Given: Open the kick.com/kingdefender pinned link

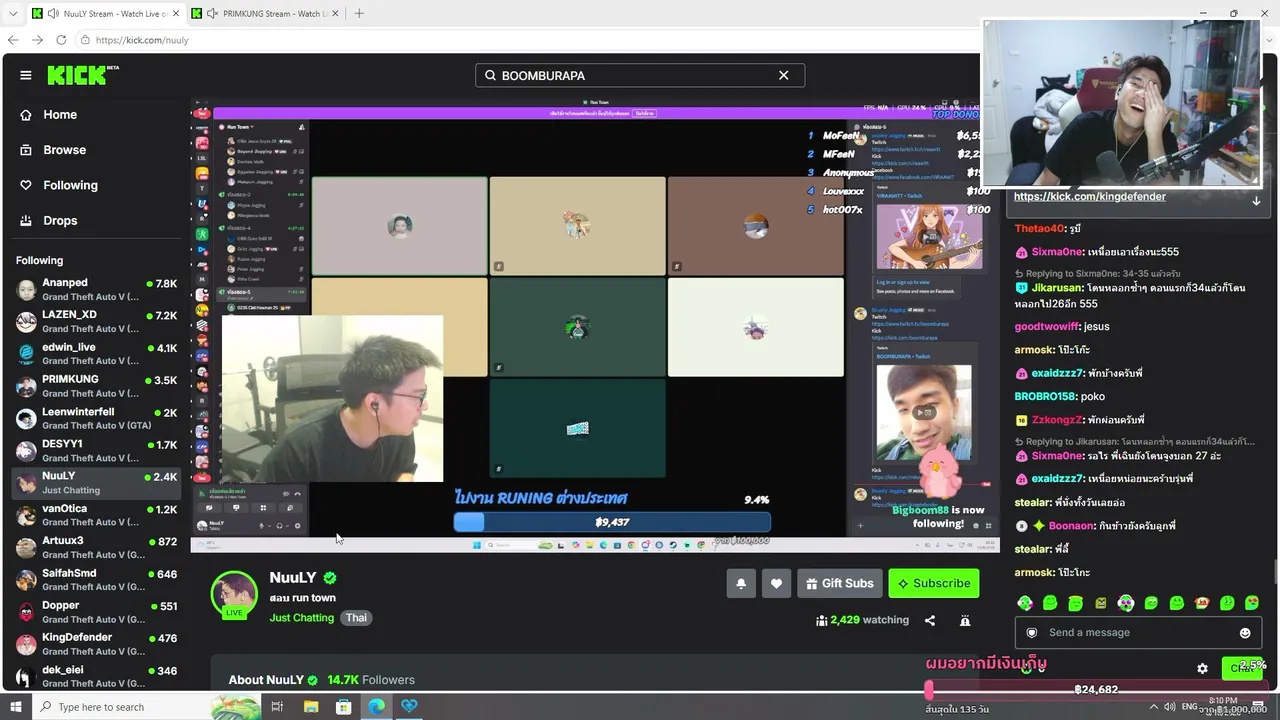Looking at the screenshot, I should 1090,197.
